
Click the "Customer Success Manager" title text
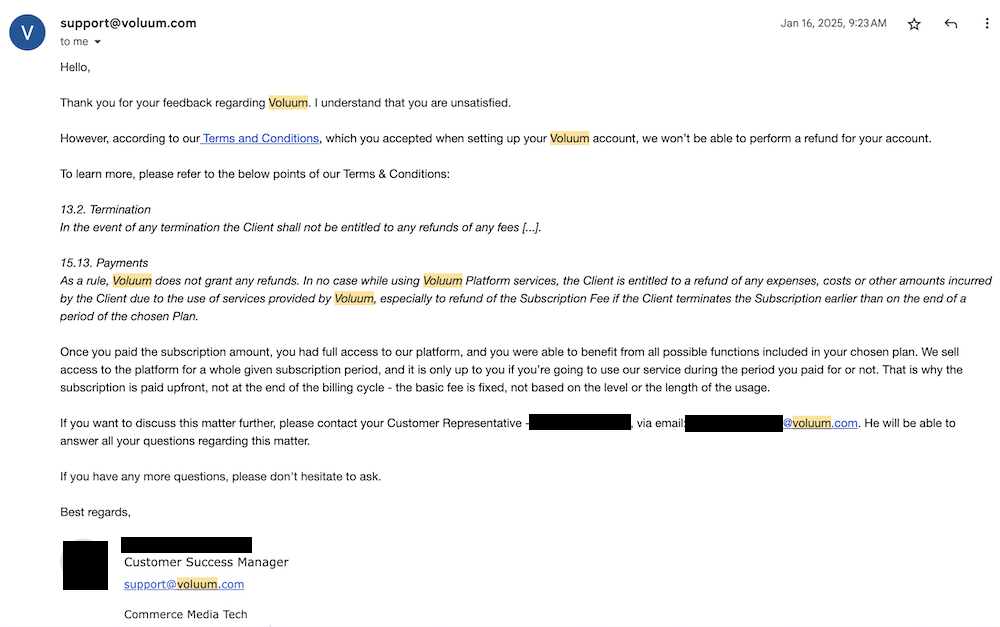pos(206,562)
